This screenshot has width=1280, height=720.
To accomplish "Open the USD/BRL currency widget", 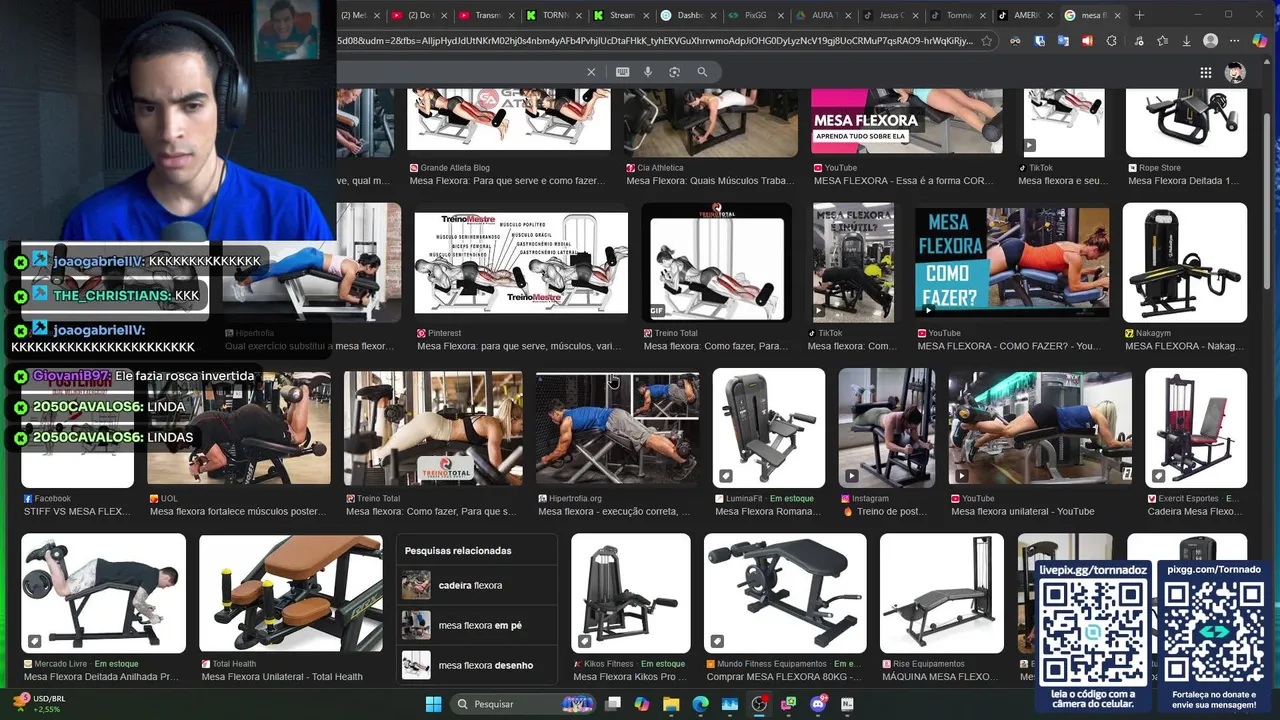I will [40, 704].
